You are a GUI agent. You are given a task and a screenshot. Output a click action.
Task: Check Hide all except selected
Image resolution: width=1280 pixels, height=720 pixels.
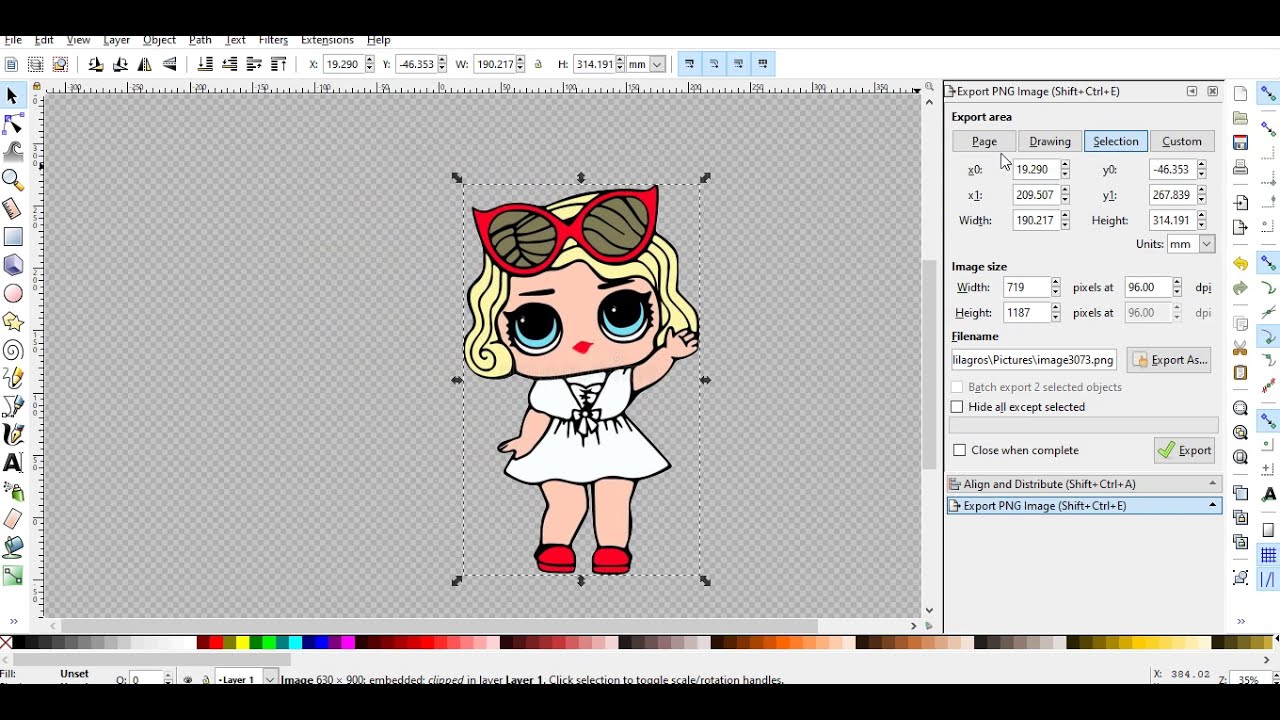pos(957,407)
